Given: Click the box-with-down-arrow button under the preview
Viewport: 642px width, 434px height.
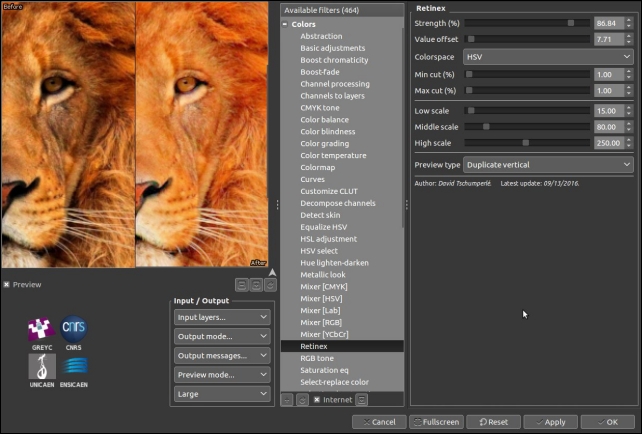Looking at the screenshot, I should click(256, 285).
